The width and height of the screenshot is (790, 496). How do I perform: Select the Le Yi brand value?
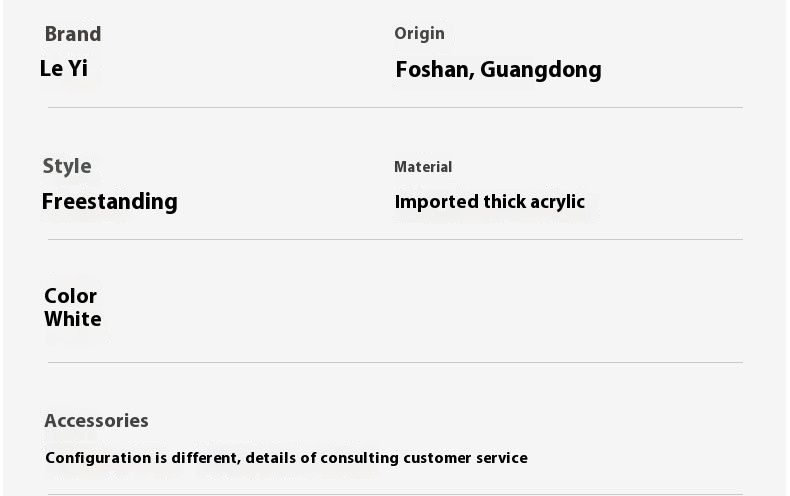tap(64, 69)
